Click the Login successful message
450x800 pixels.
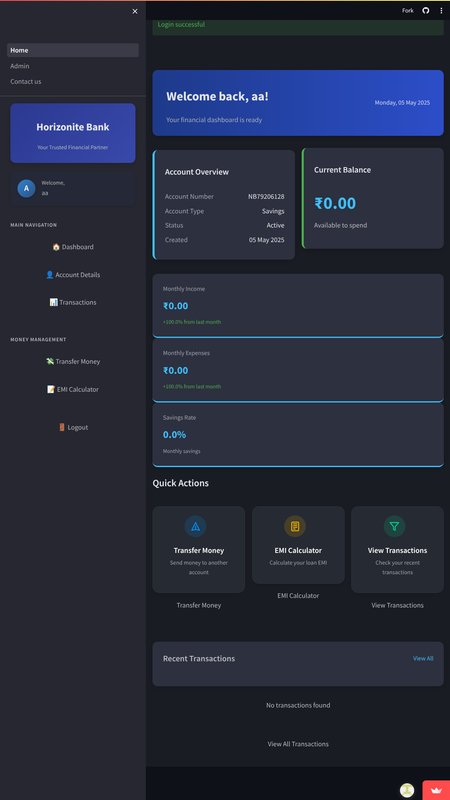pos(181,24)
